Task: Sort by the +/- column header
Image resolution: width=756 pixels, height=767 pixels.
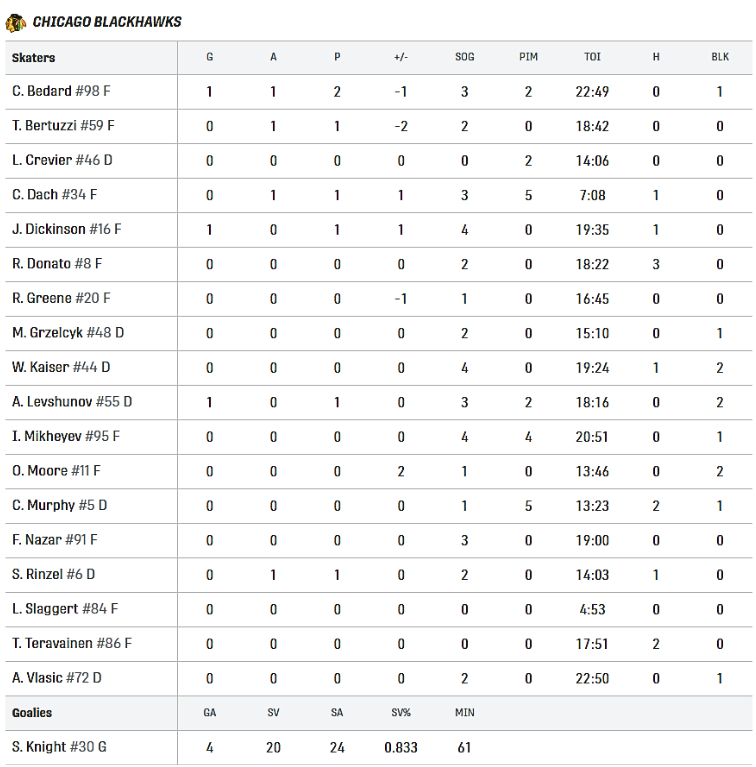Action: coord(400,58)
